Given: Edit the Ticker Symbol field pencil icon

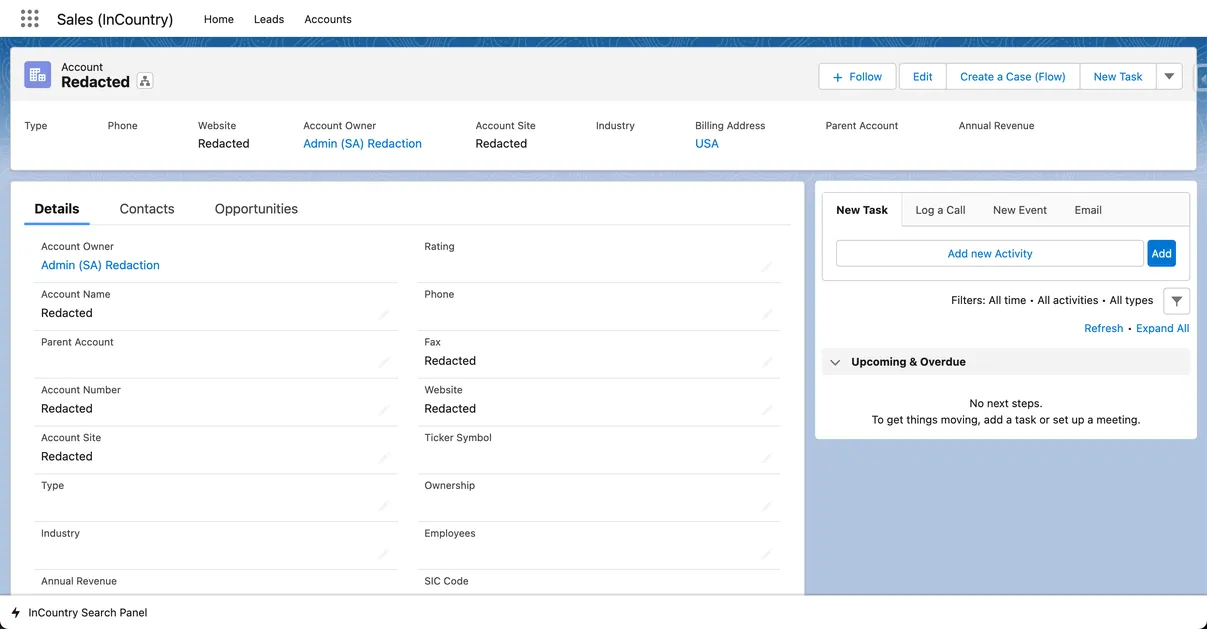Looking at the screenshot, I should point(767,458).
